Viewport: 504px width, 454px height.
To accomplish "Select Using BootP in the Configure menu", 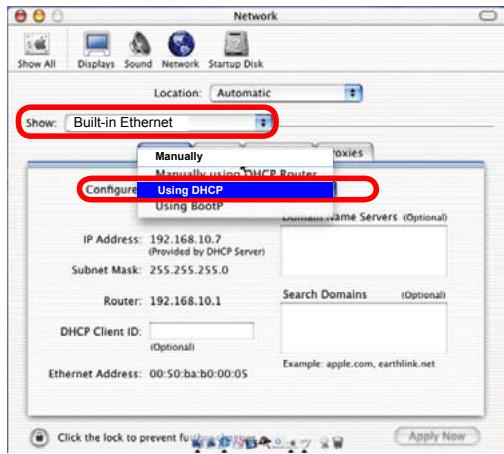I will (x=235, y=206).
